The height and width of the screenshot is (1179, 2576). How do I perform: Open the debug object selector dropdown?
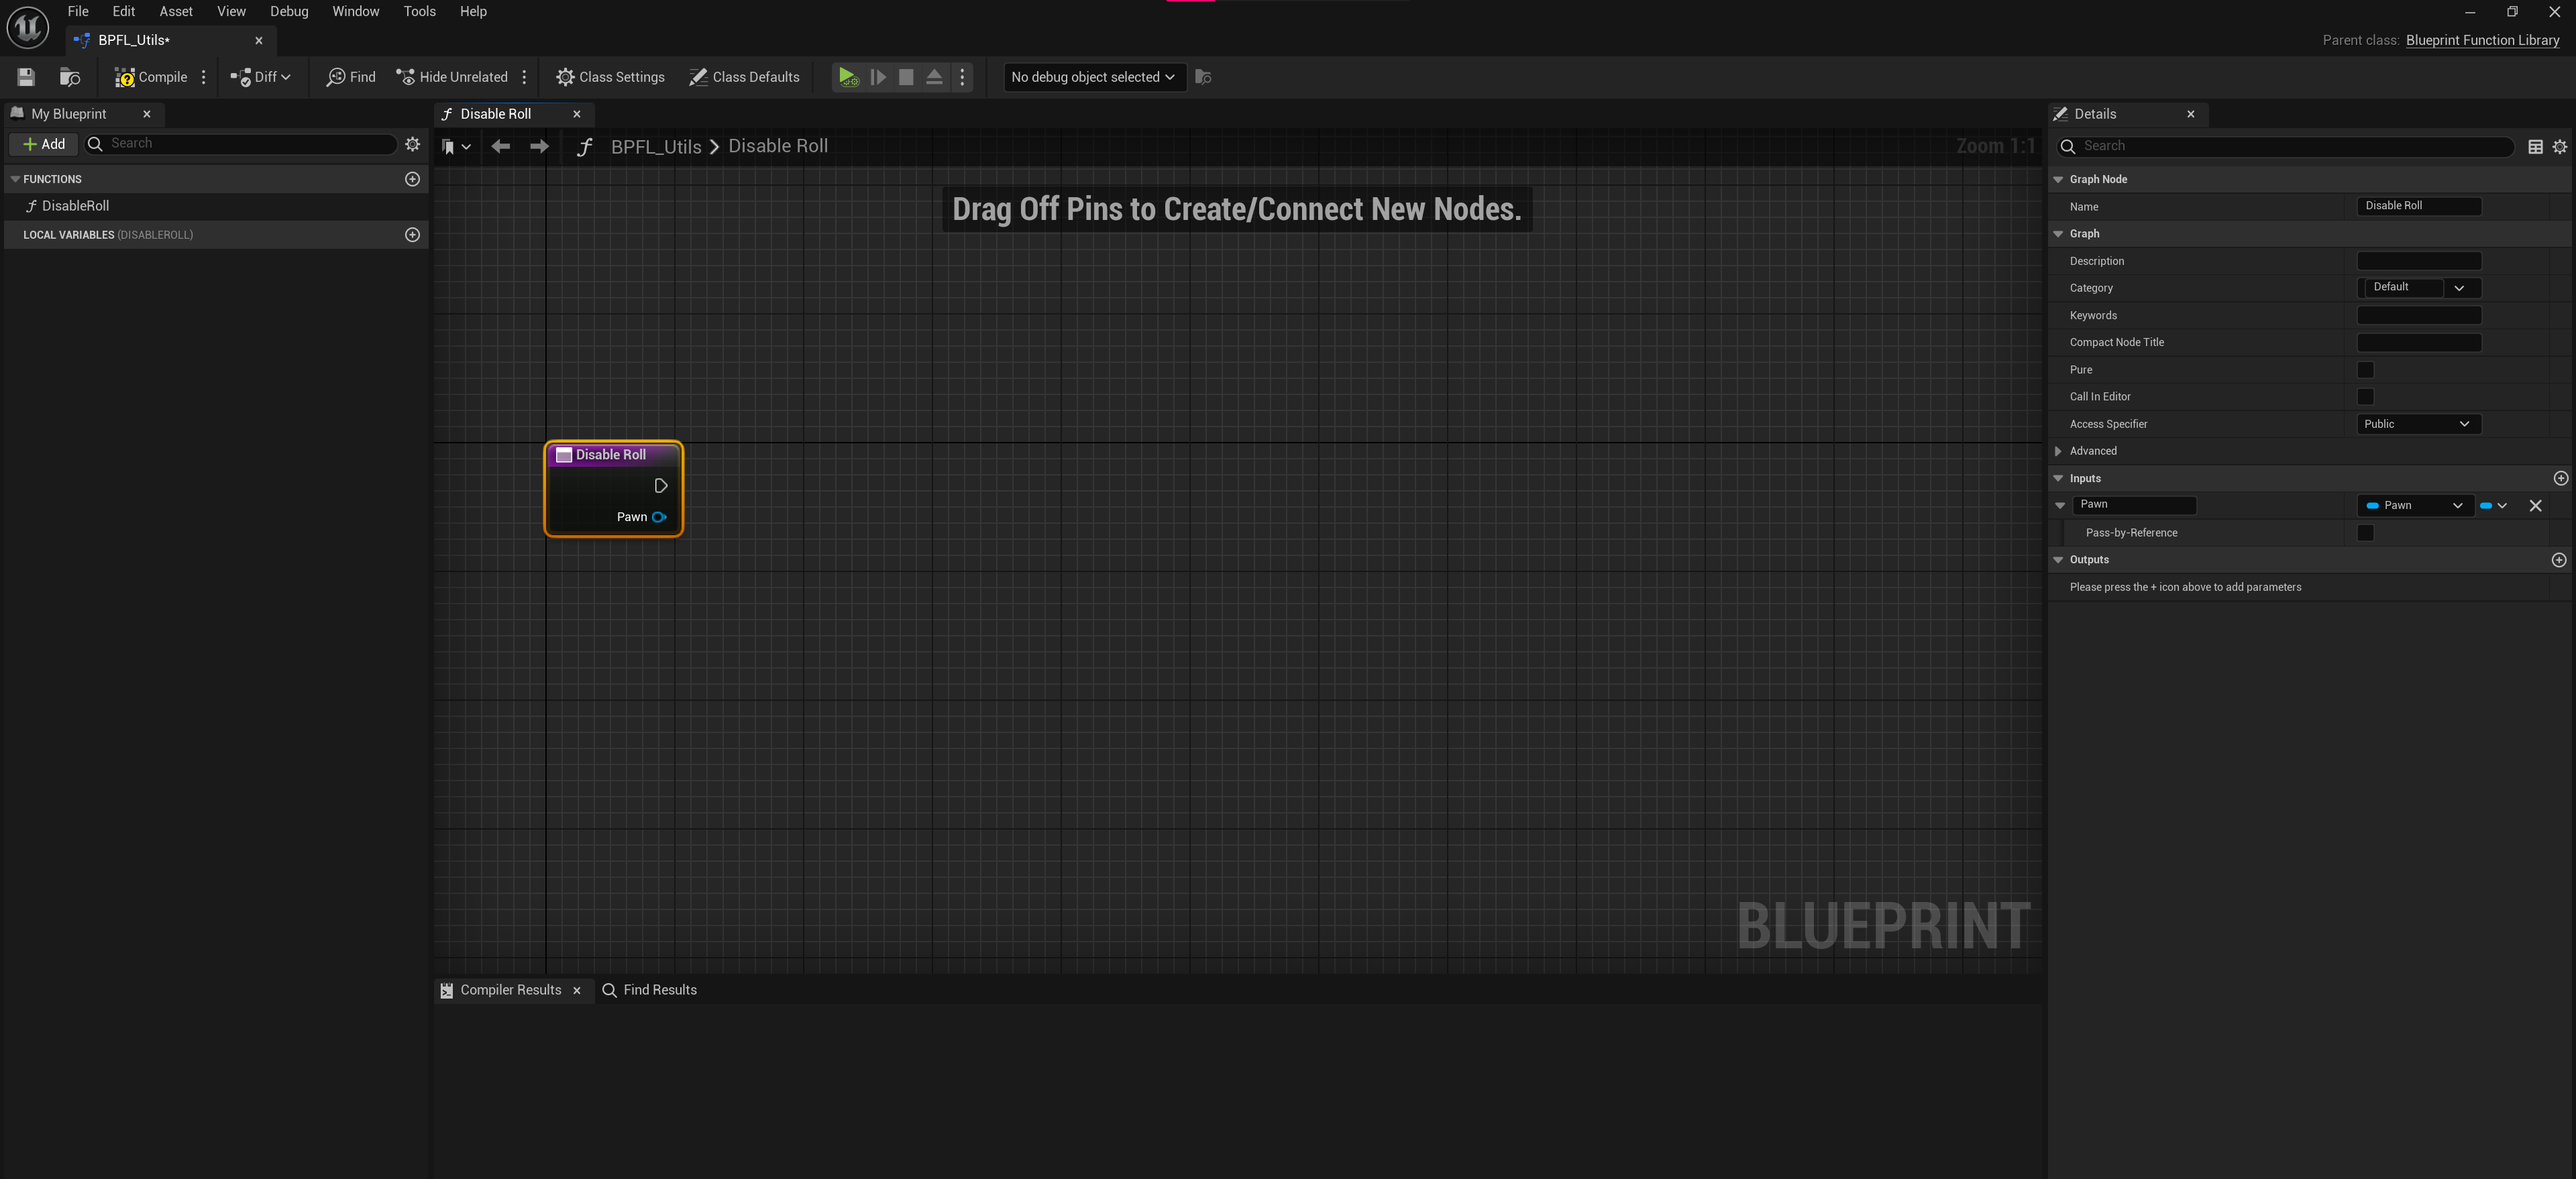point(1093,77)
